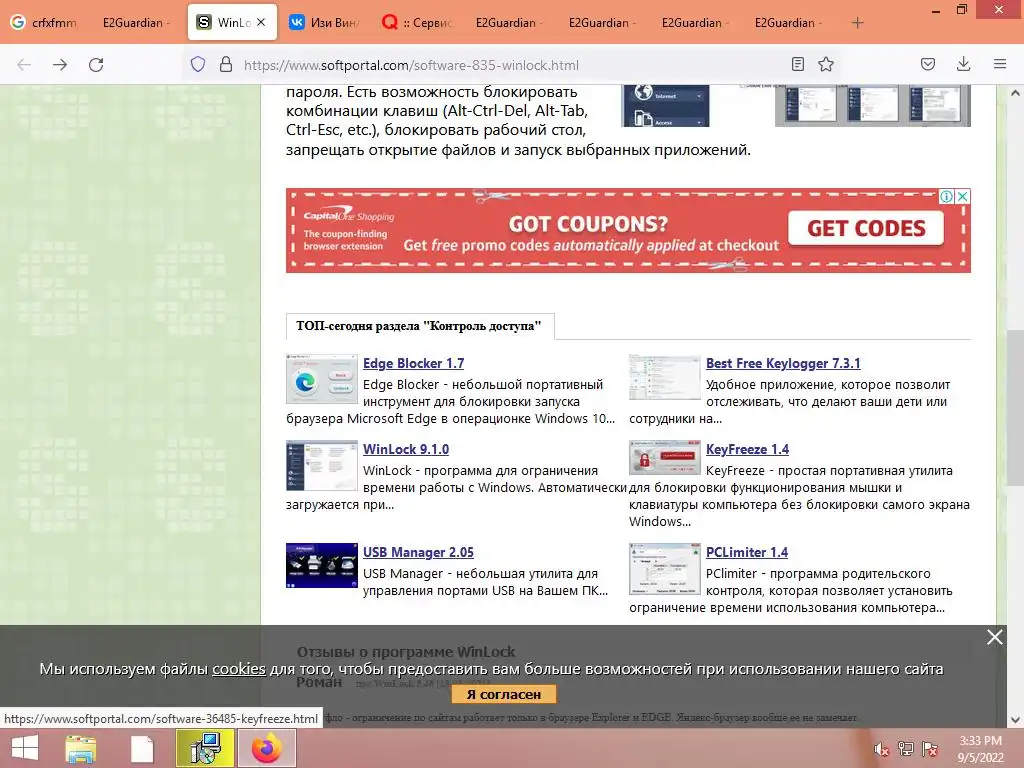1024x768 pixels.
Task: Go back to the previous page
Action: pos(24,65)
